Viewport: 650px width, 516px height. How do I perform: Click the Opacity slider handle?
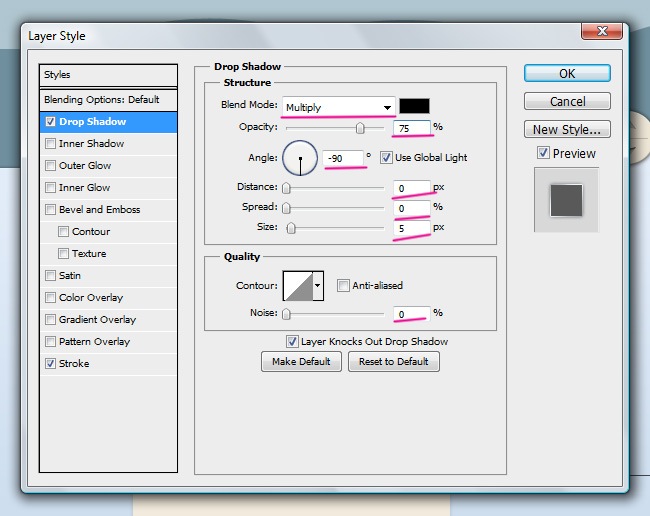(360, 128)
